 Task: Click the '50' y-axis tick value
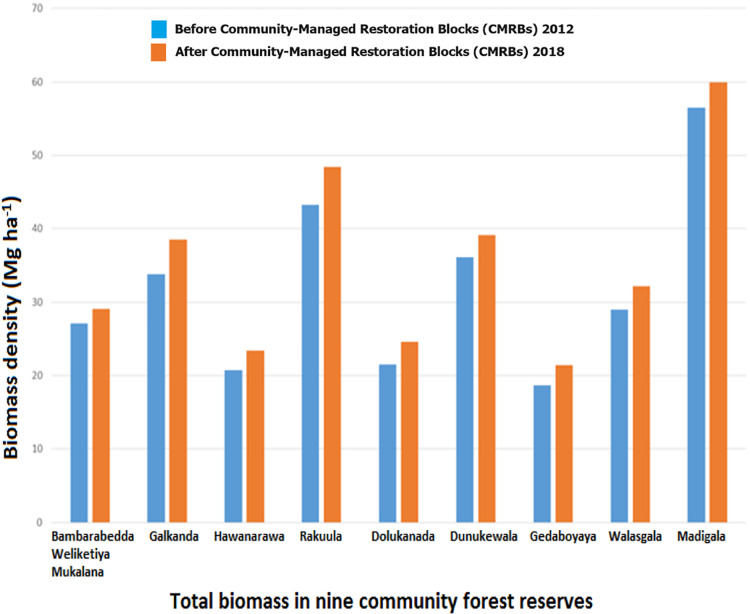(38, 155)
